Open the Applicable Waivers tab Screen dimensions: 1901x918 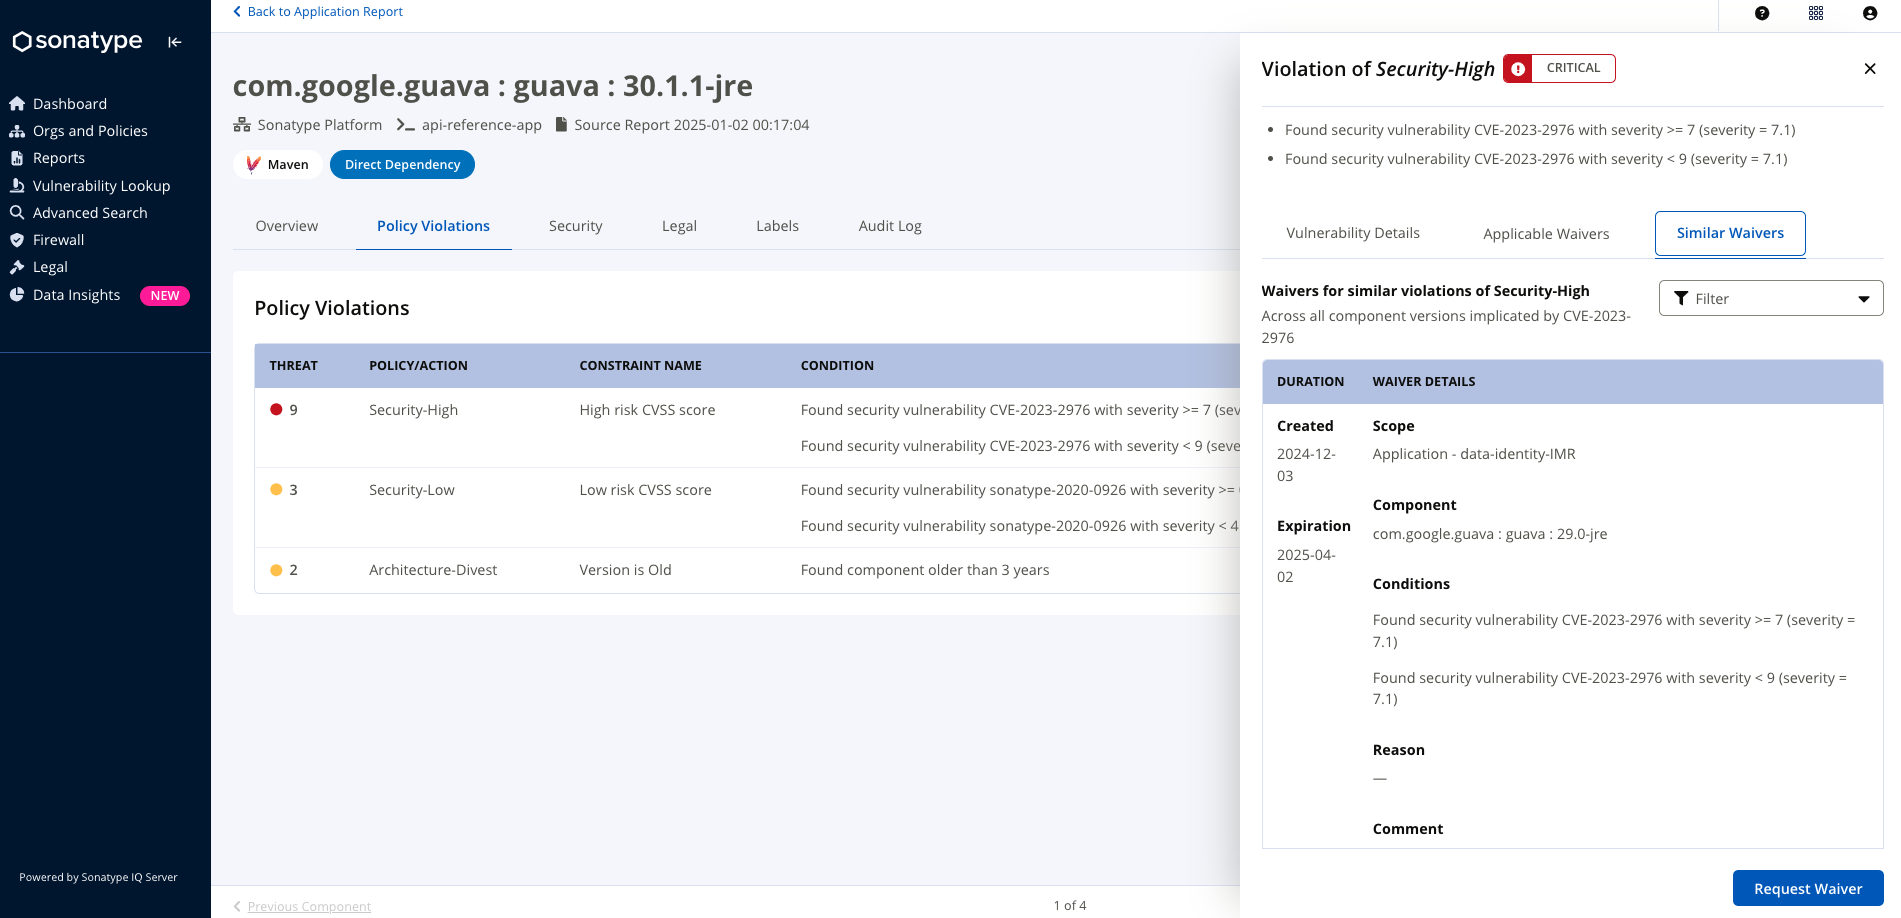[1546, 234]
